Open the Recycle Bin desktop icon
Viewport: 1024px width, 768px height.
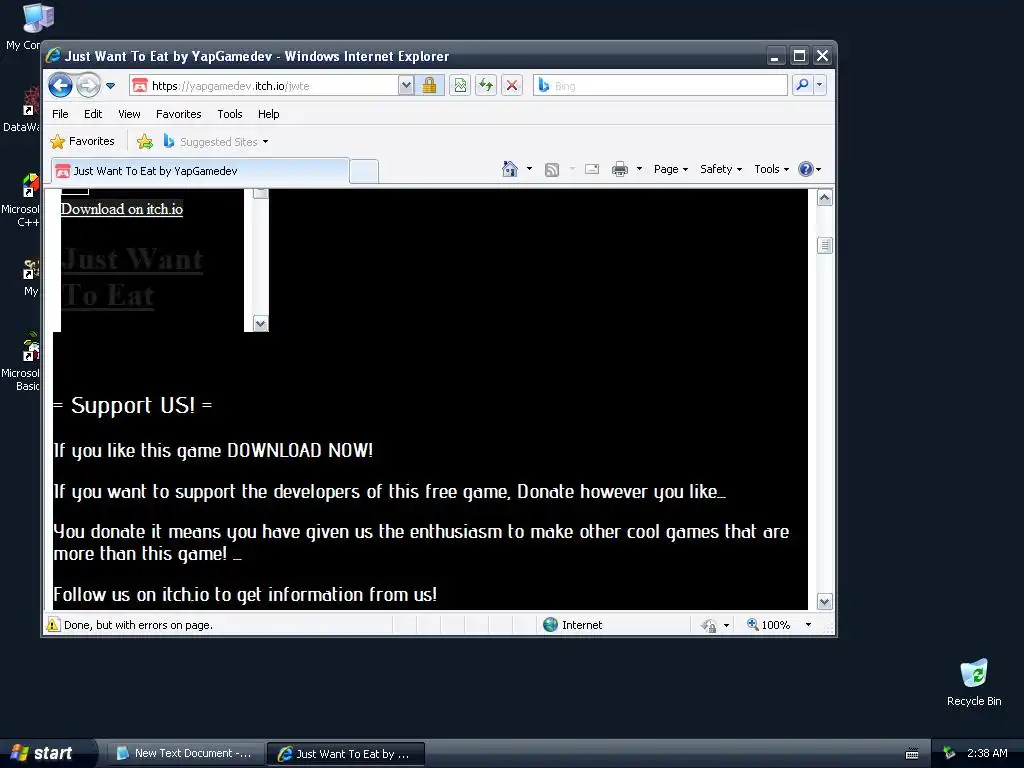pyautogui.click(x=974, y=682)
